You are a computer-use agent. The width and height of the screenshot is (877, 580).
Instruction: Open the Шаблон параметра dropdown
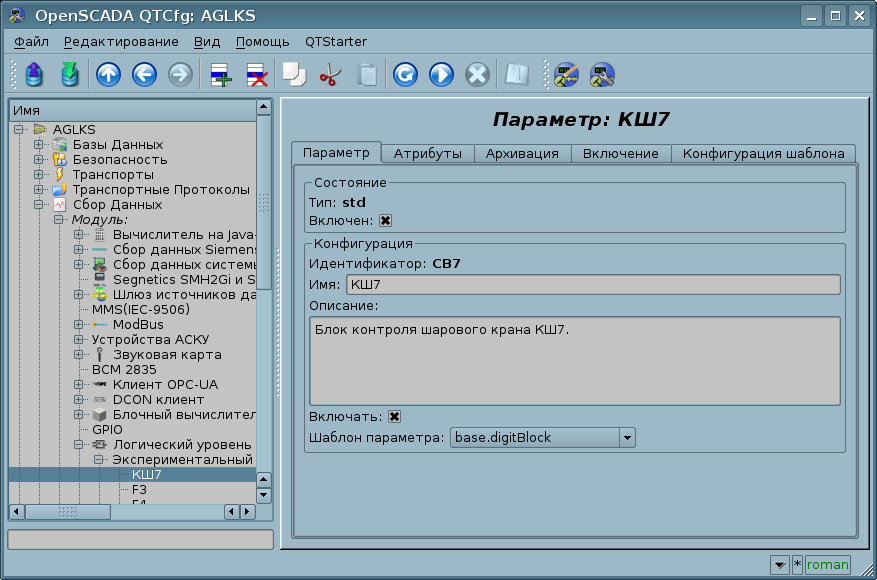626,437
